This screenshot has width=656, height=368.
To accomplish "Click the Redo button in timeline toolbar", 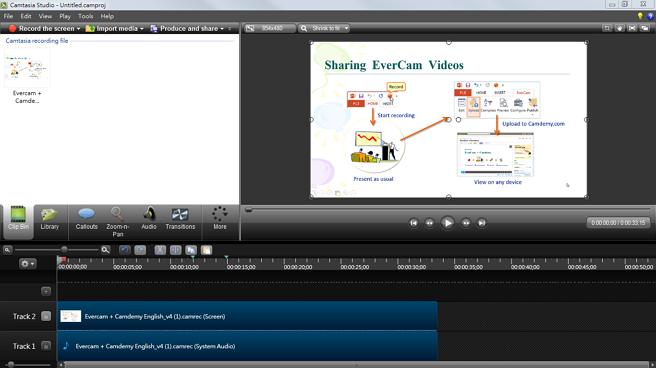I will (x=140, y=250).
